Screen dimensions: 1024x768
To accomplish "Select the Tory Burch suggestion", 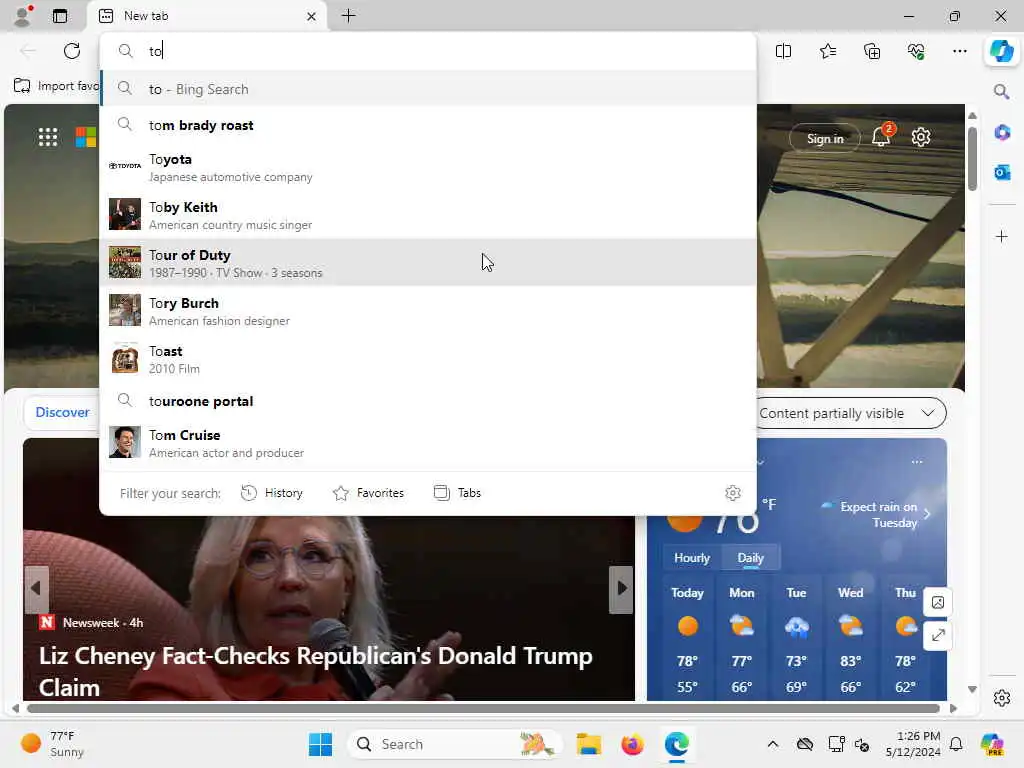I will pos(428,311).
